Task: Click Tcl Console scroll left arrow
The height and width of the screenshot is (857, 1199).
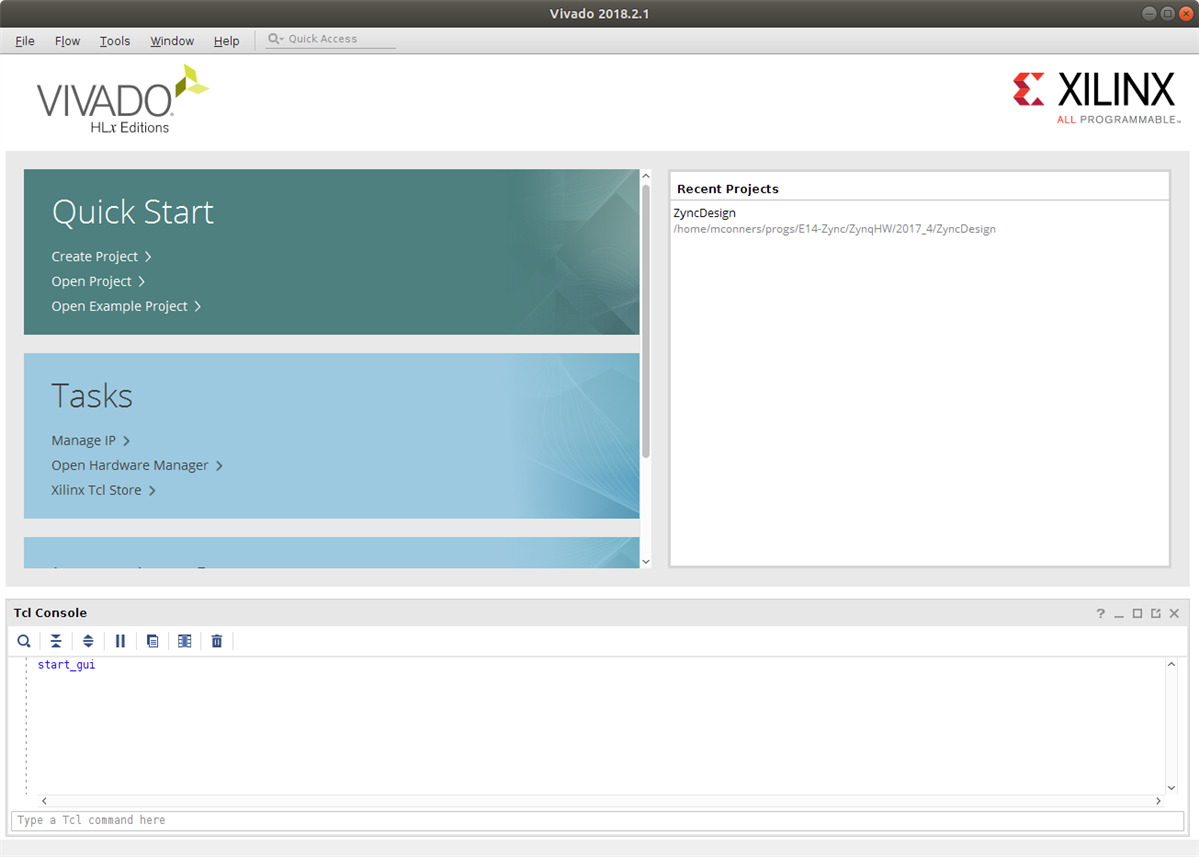Action: pos(44,800)
